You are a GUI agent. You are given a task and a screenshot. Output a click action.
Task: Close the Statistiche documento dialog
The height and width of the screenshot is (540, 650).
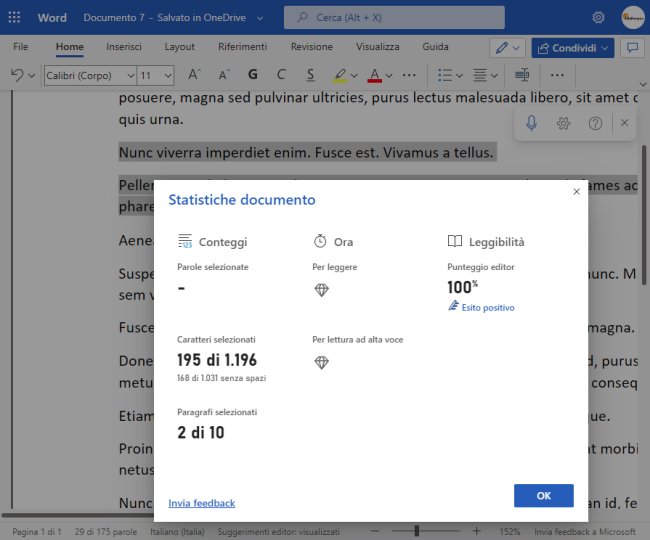pos(576,191)
